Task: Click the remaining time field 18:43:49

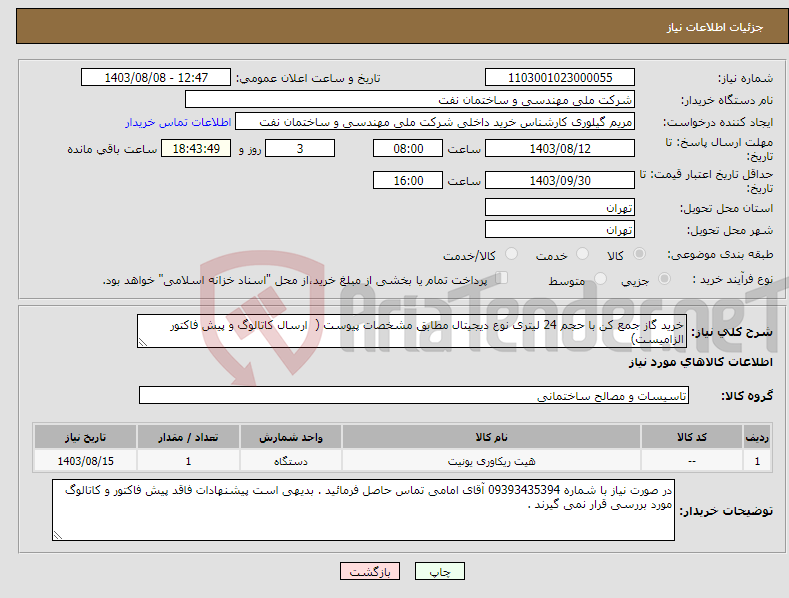Action: point(196,148)
